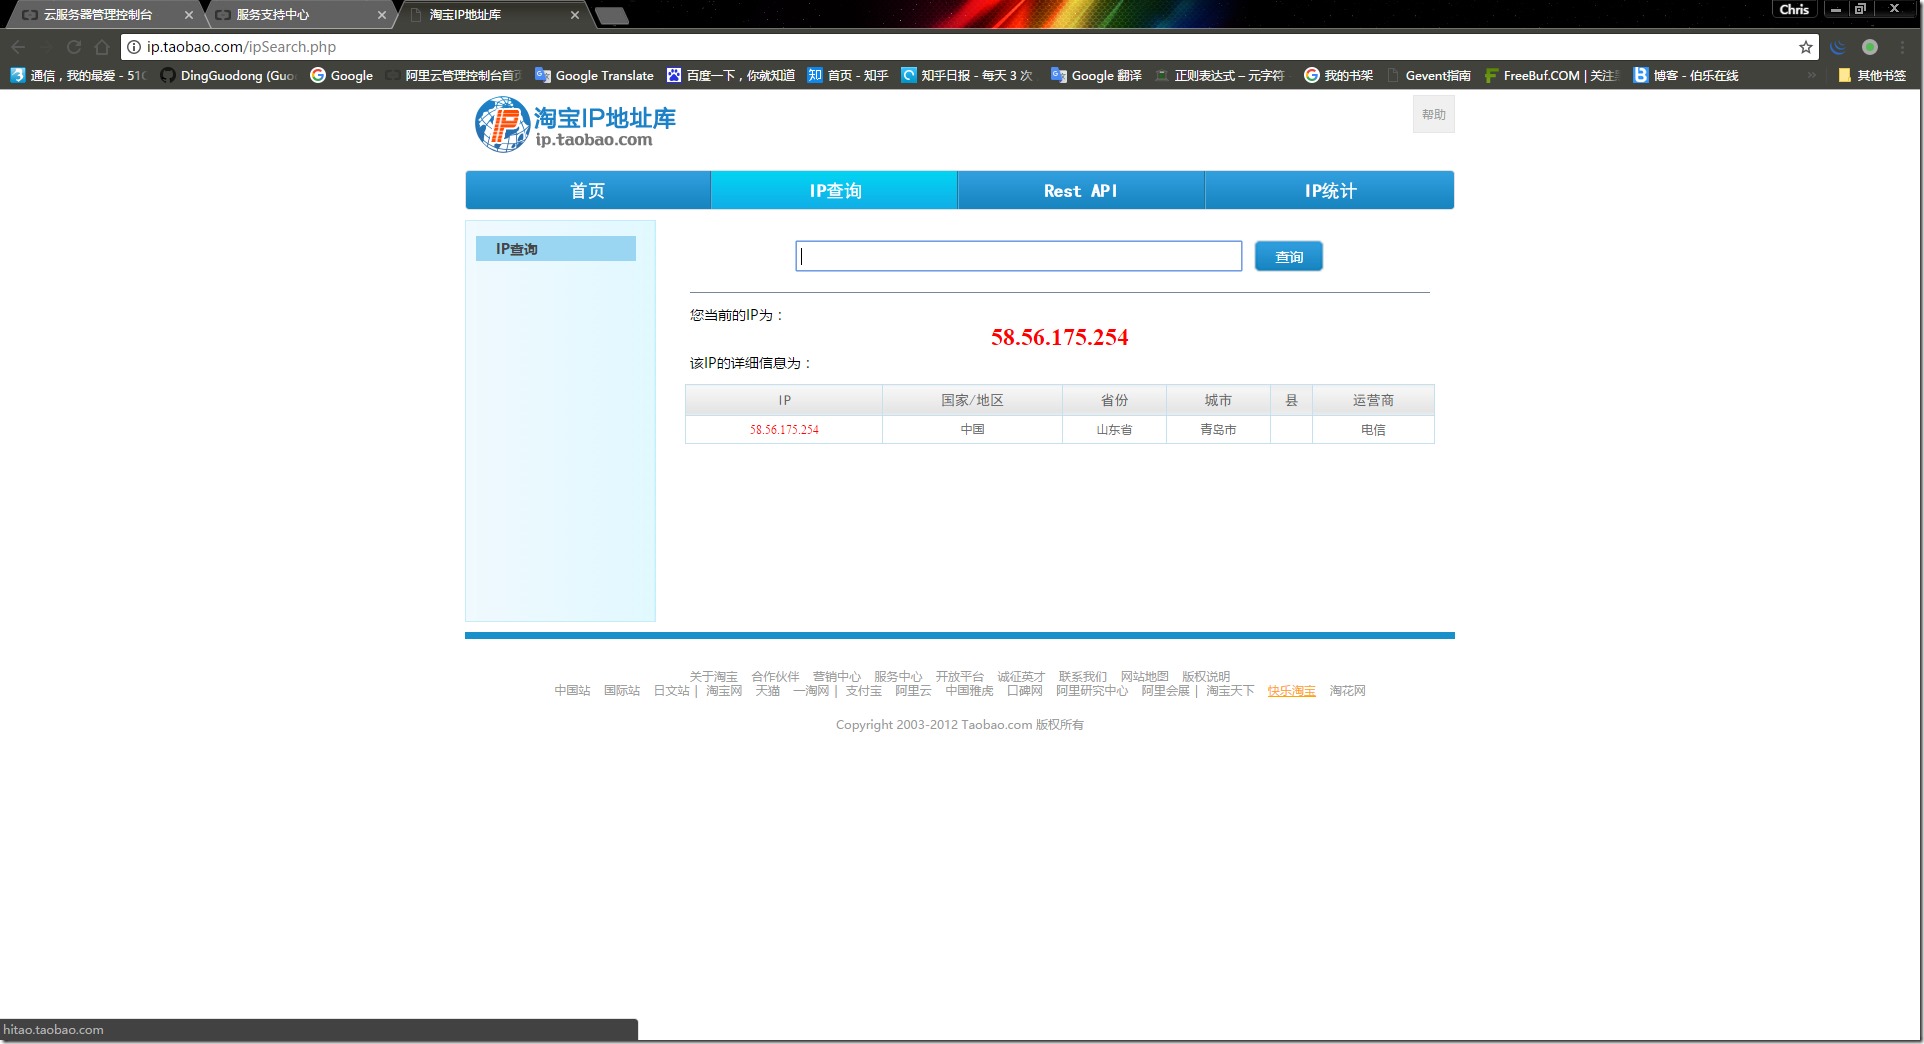Open the IP统计 navigation tab
The height and width of the screenshot is (1044, 1924).
click(1330, 190)
